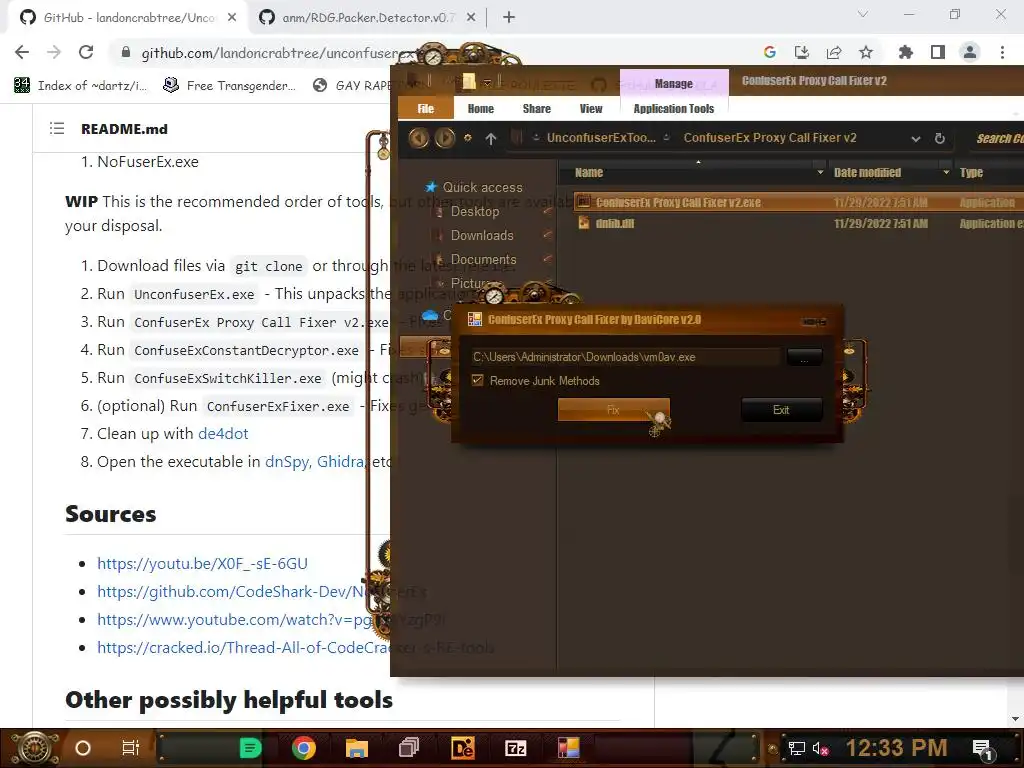Open Cortana search circle on taskbar

click(x=83, y=748)
